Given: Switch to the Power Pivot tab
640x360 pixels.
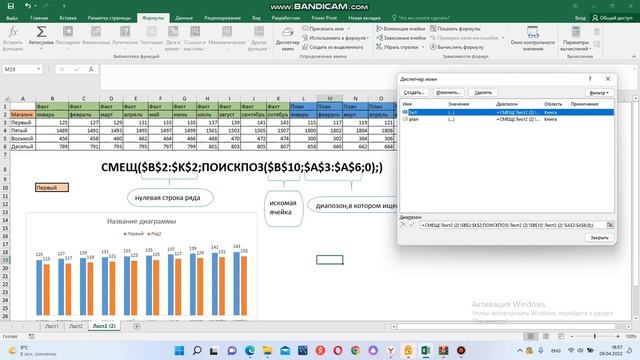Looking at the screenshot, I should coord(324,18).
